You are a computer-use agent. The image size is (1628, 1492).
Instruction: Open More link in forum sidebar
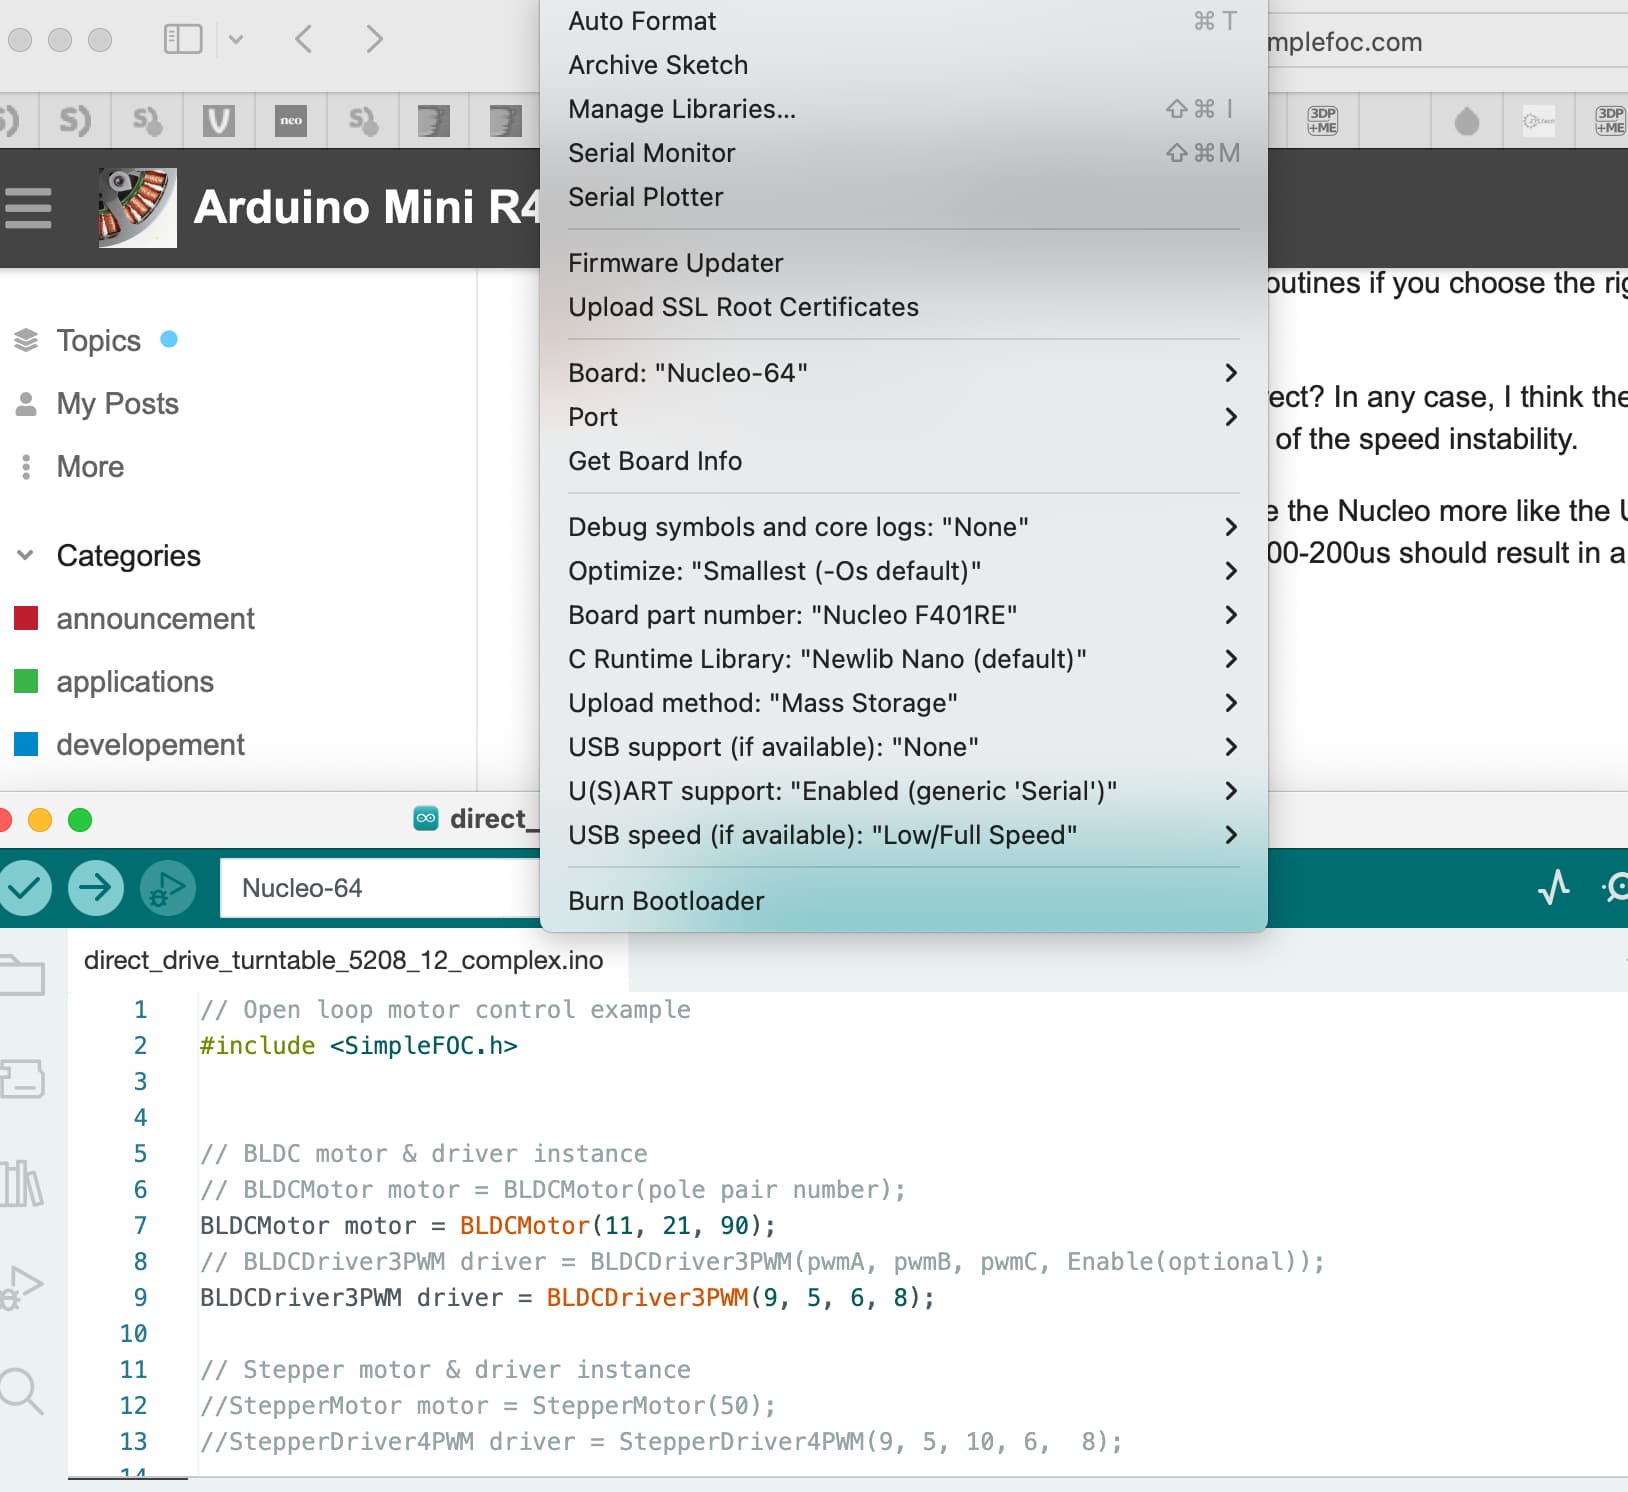pyautogui.click(x=90, y=467)
